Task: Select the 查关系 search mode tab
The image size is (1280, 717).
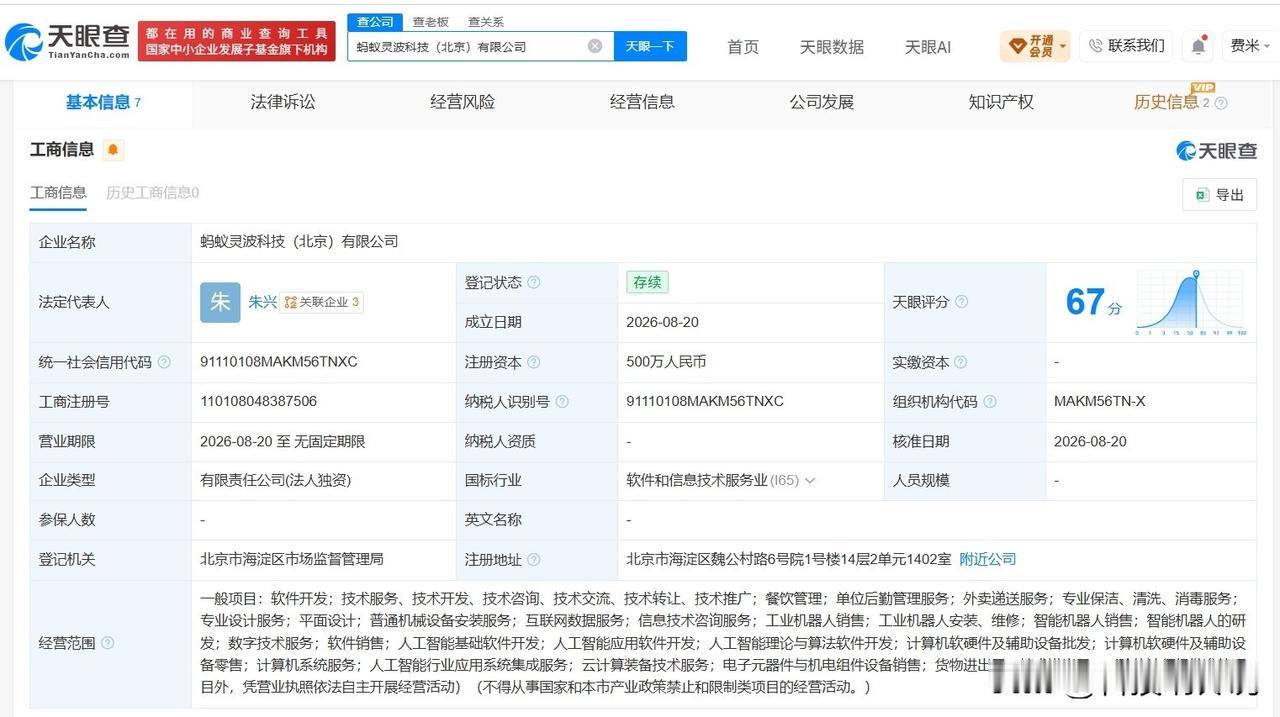Action: click(x=486, y=21)
